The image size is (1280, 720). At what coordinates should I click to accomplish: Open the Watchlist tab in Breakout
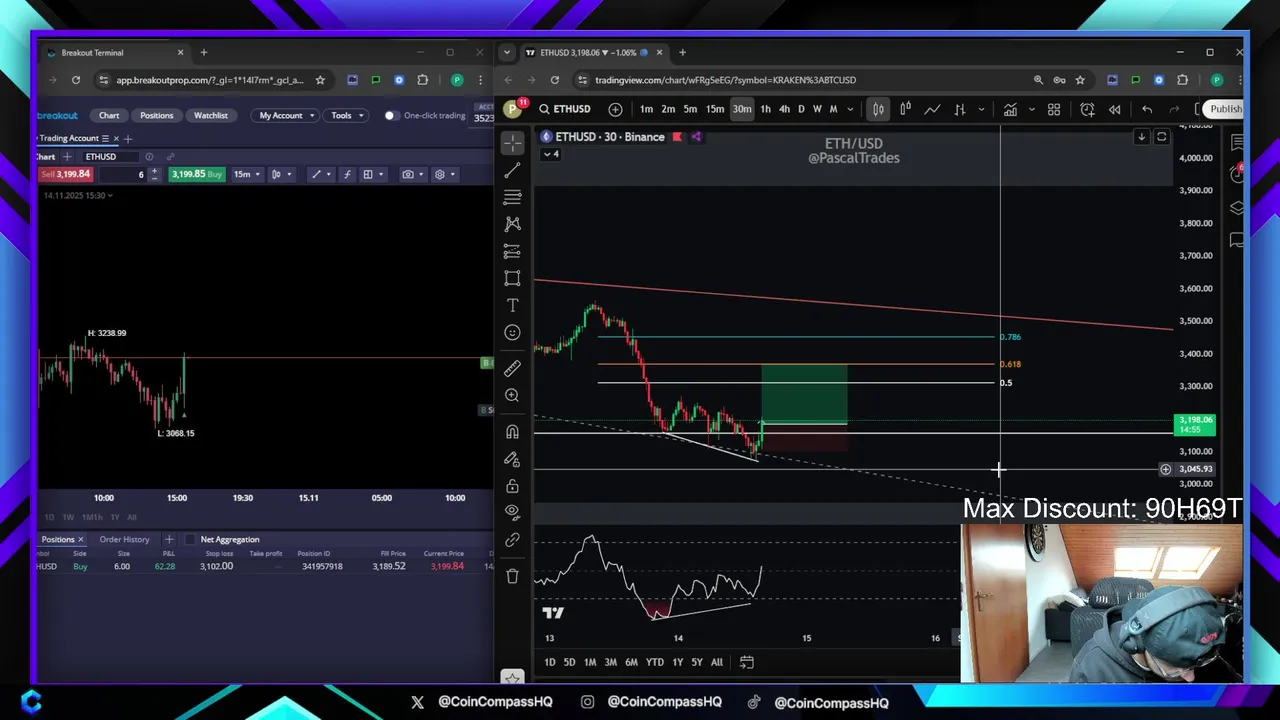[x=210, y=115]
